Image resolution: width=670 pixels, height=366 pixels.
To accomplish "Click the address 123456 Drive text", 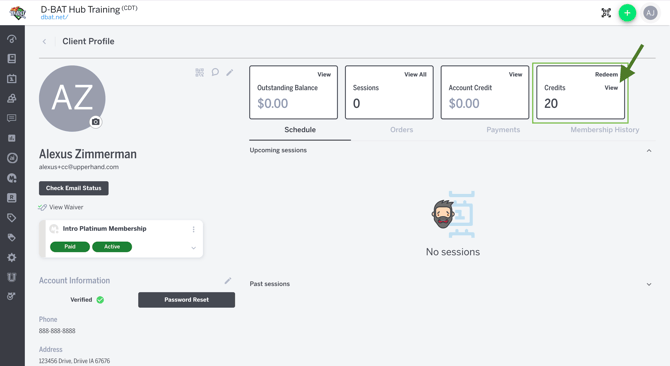I will 74,361.
